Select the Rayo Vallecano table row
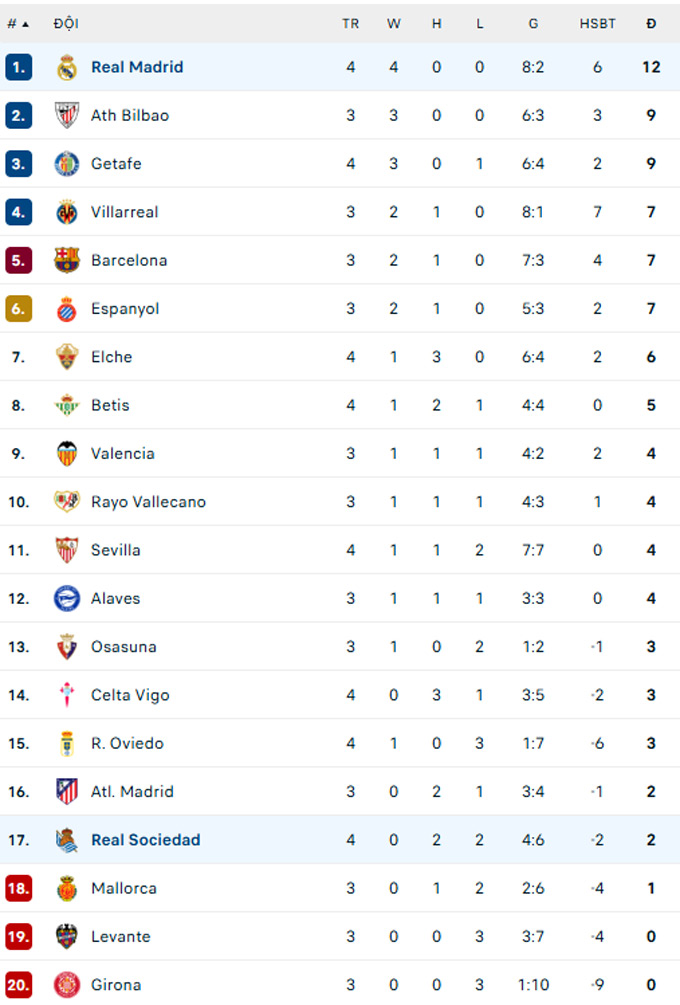 [340, 502]
